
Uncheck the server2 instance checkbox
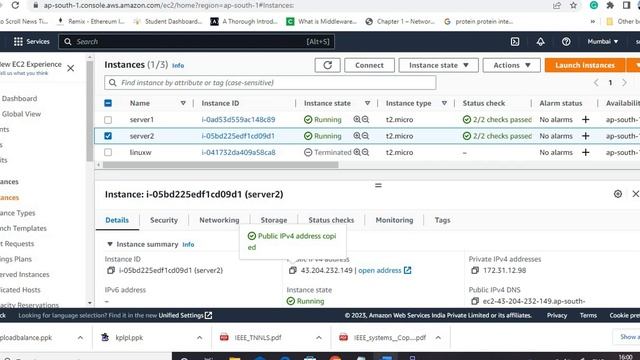(108, 136)
